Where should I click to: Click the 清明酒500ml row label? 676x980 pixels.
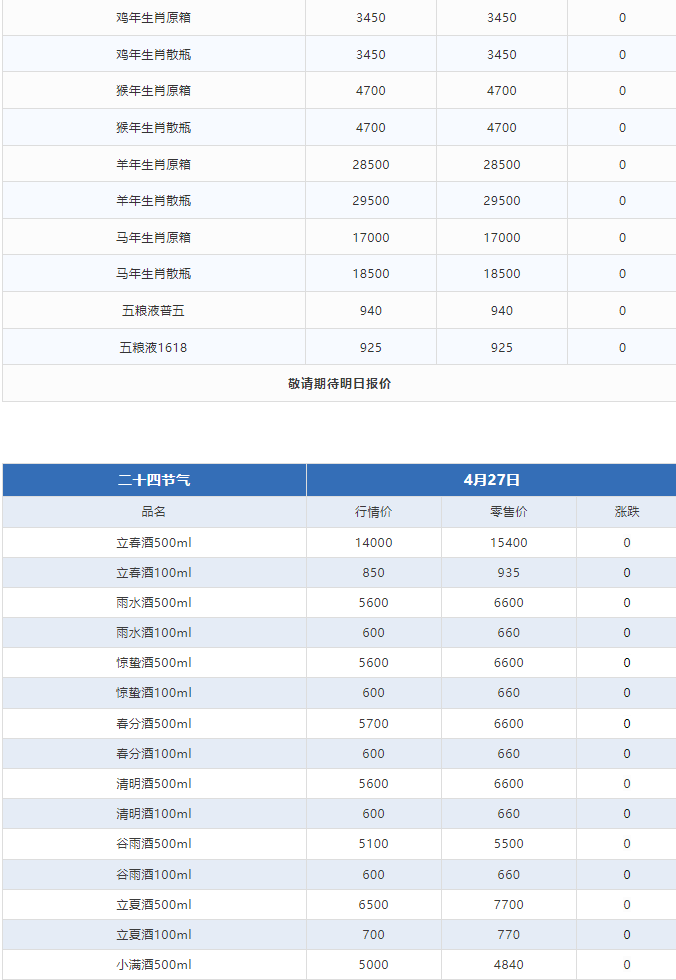[154, 784]
